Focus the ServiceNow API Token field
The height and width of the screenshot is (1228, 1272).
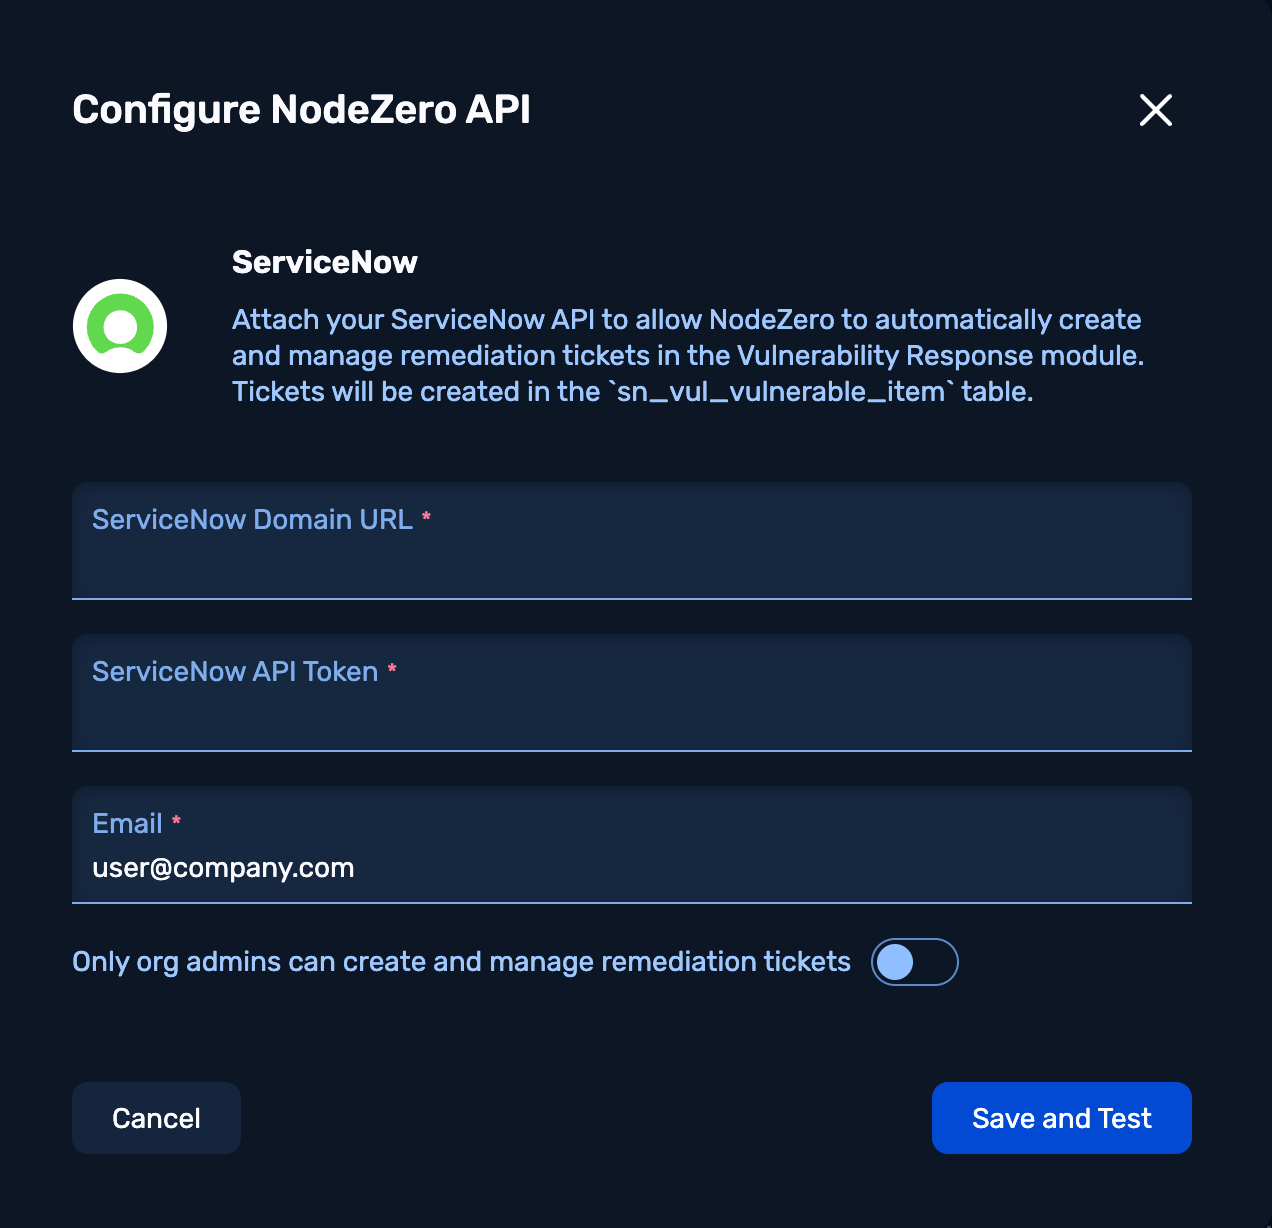(630, 716)
